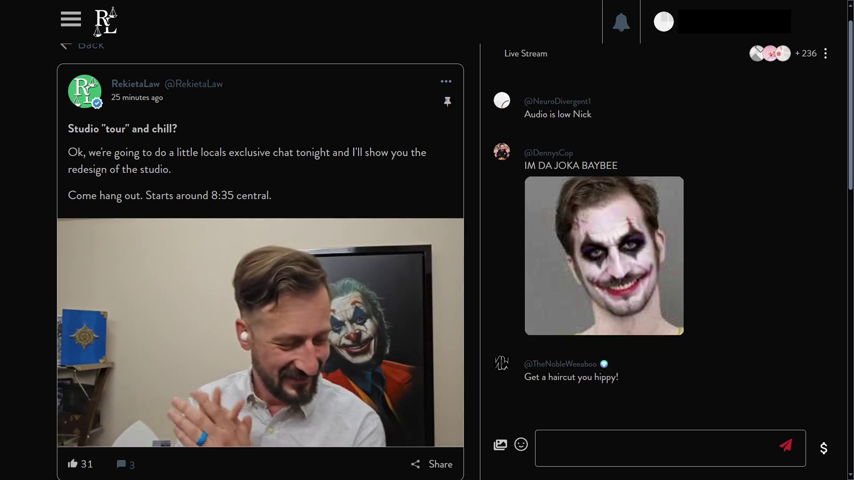Viewport: 854px width, 480px height.
Task: Open the RekietaLaw author name link
Action: (135, 84)
